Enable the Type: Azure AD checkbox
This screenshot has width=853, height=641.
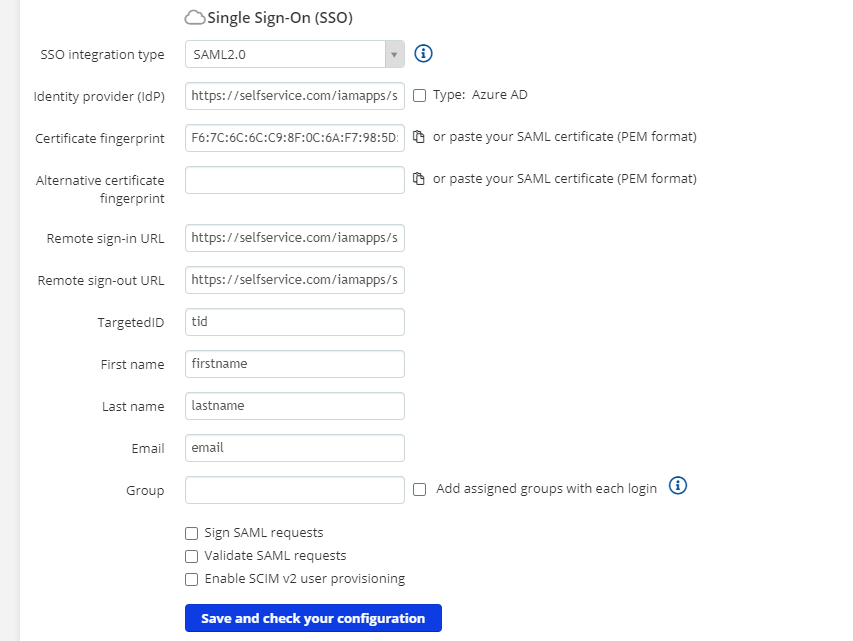tap(420, 96)
